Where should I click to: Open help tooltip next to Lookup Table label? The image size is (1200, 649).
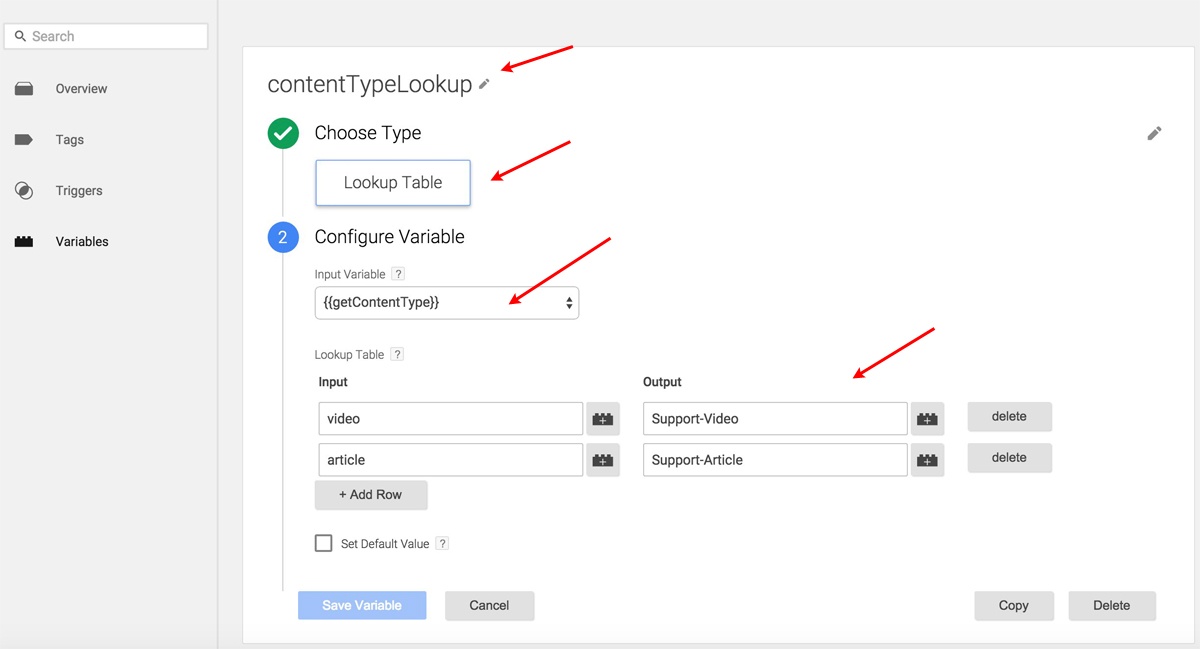tap(397, 354)
